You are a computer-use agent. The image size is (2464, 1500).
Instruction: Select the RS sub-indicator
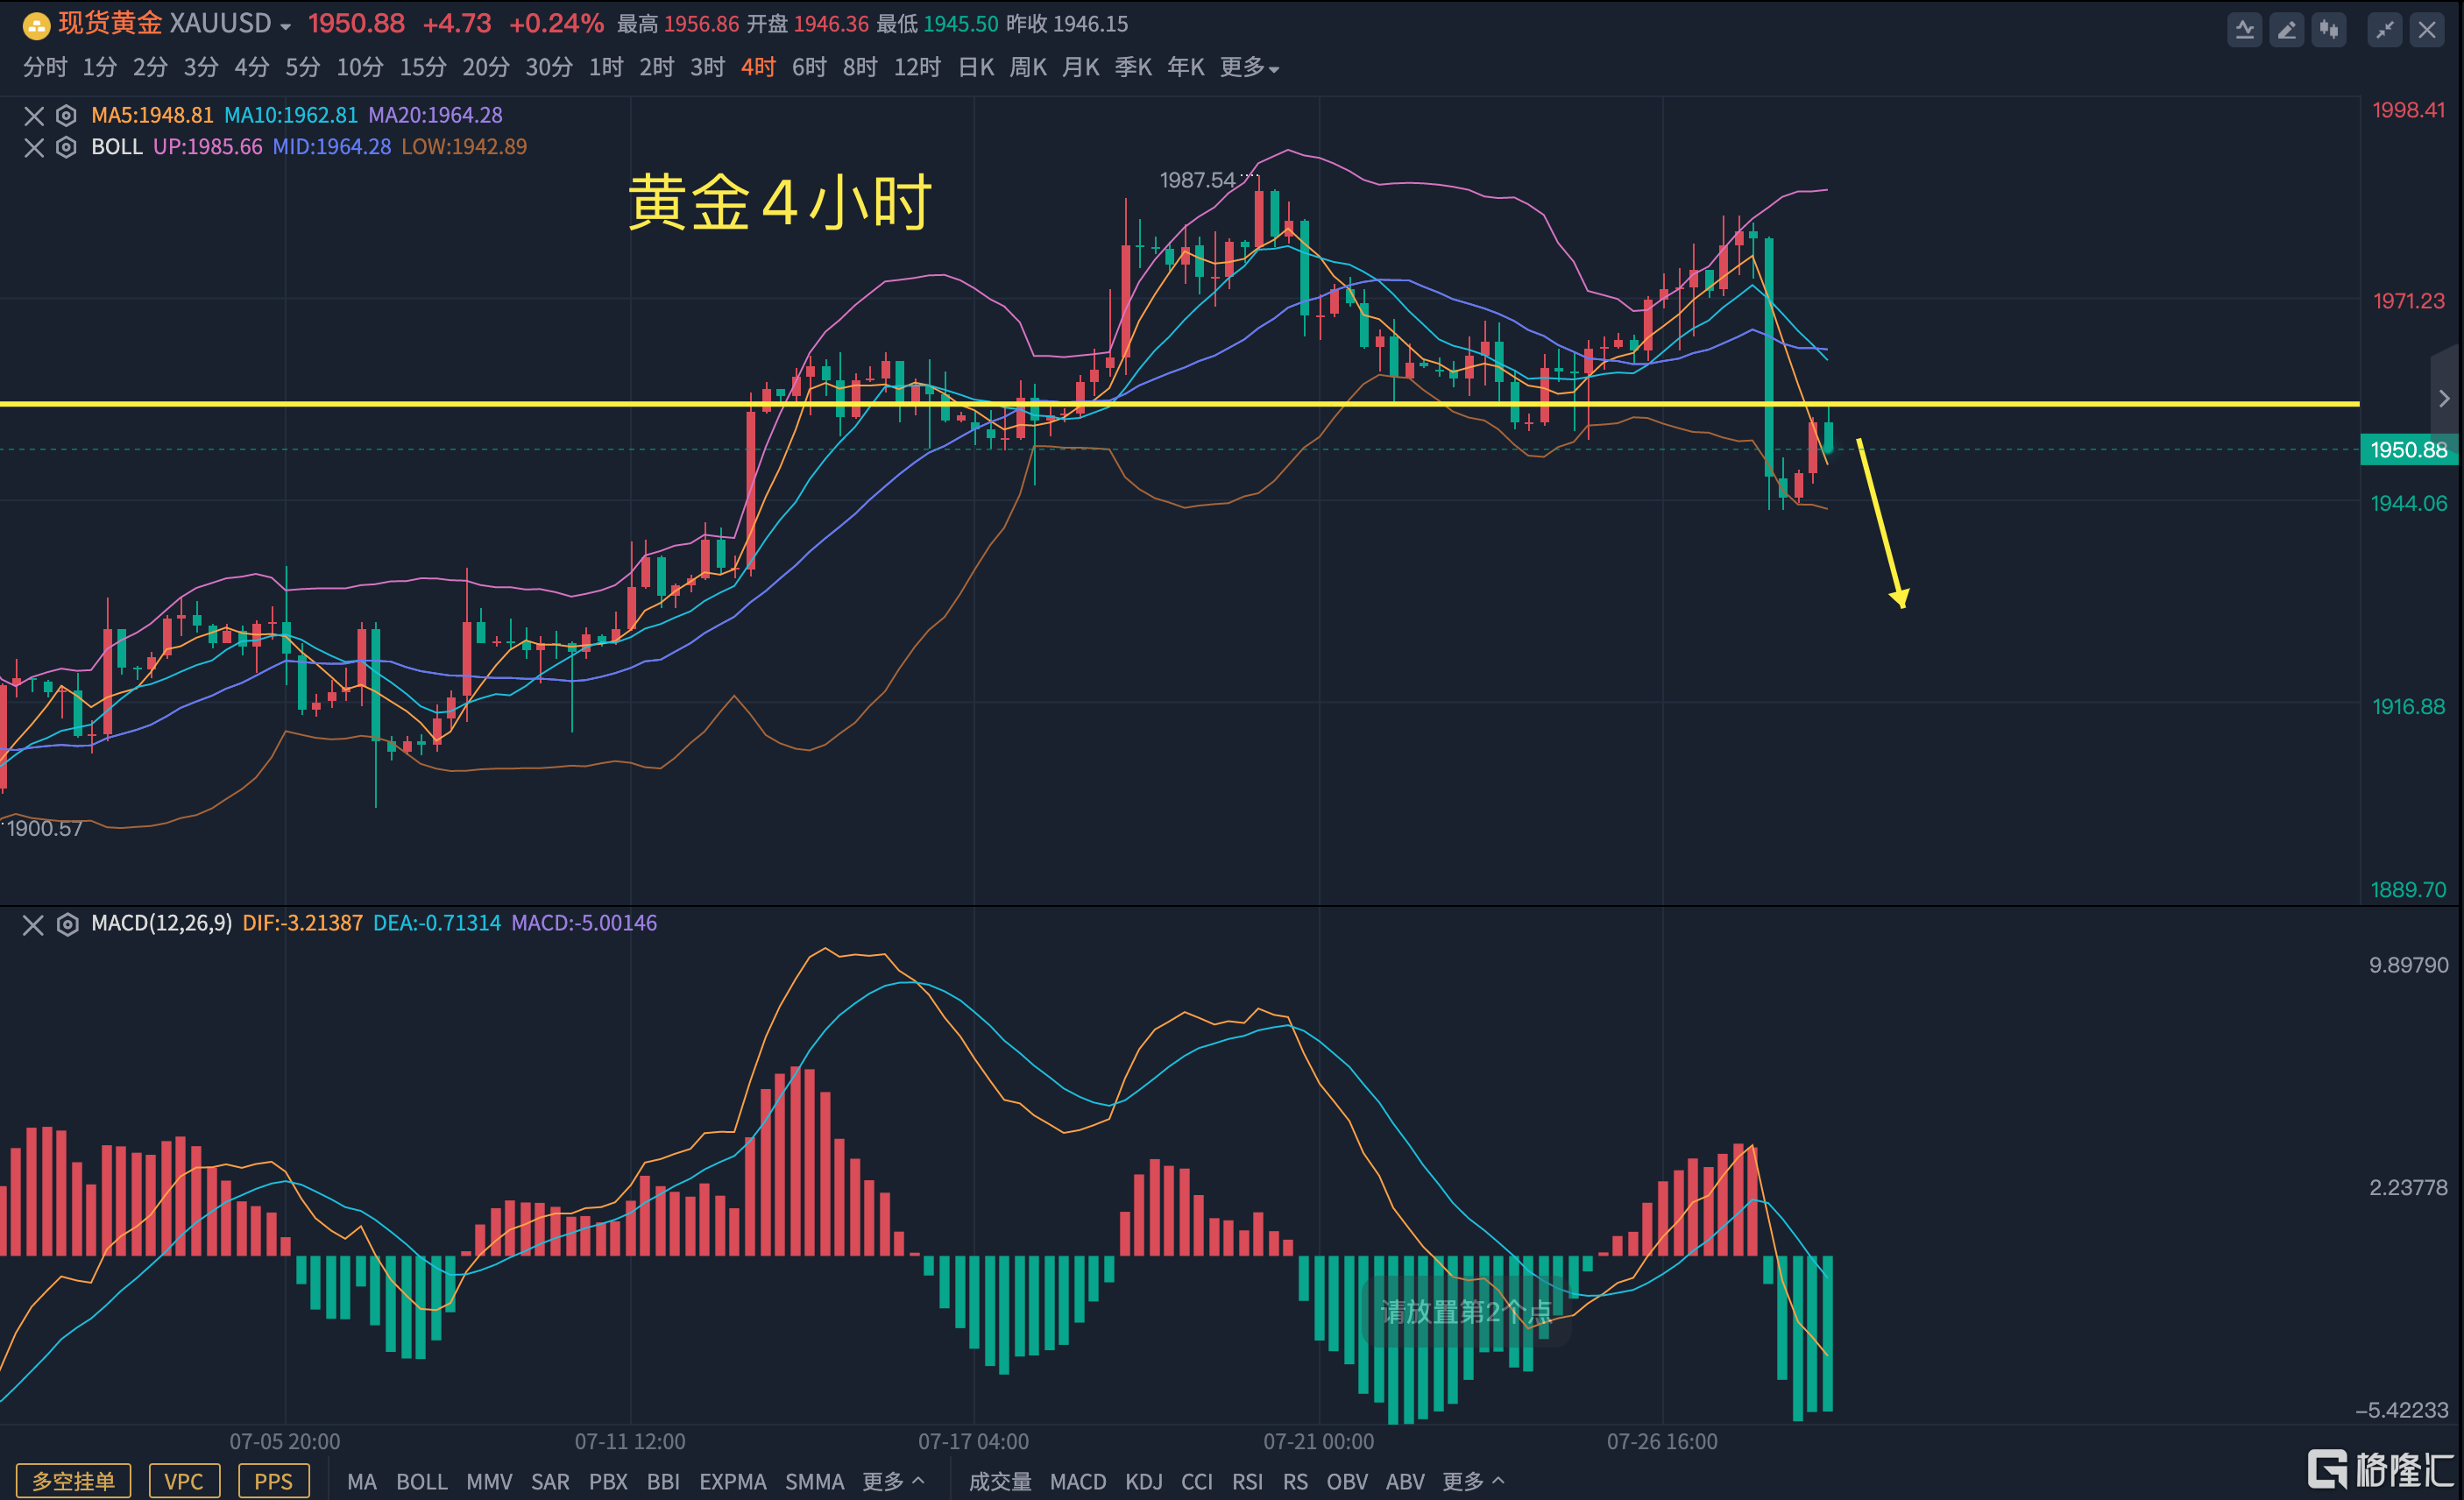pos(1295,1482)
